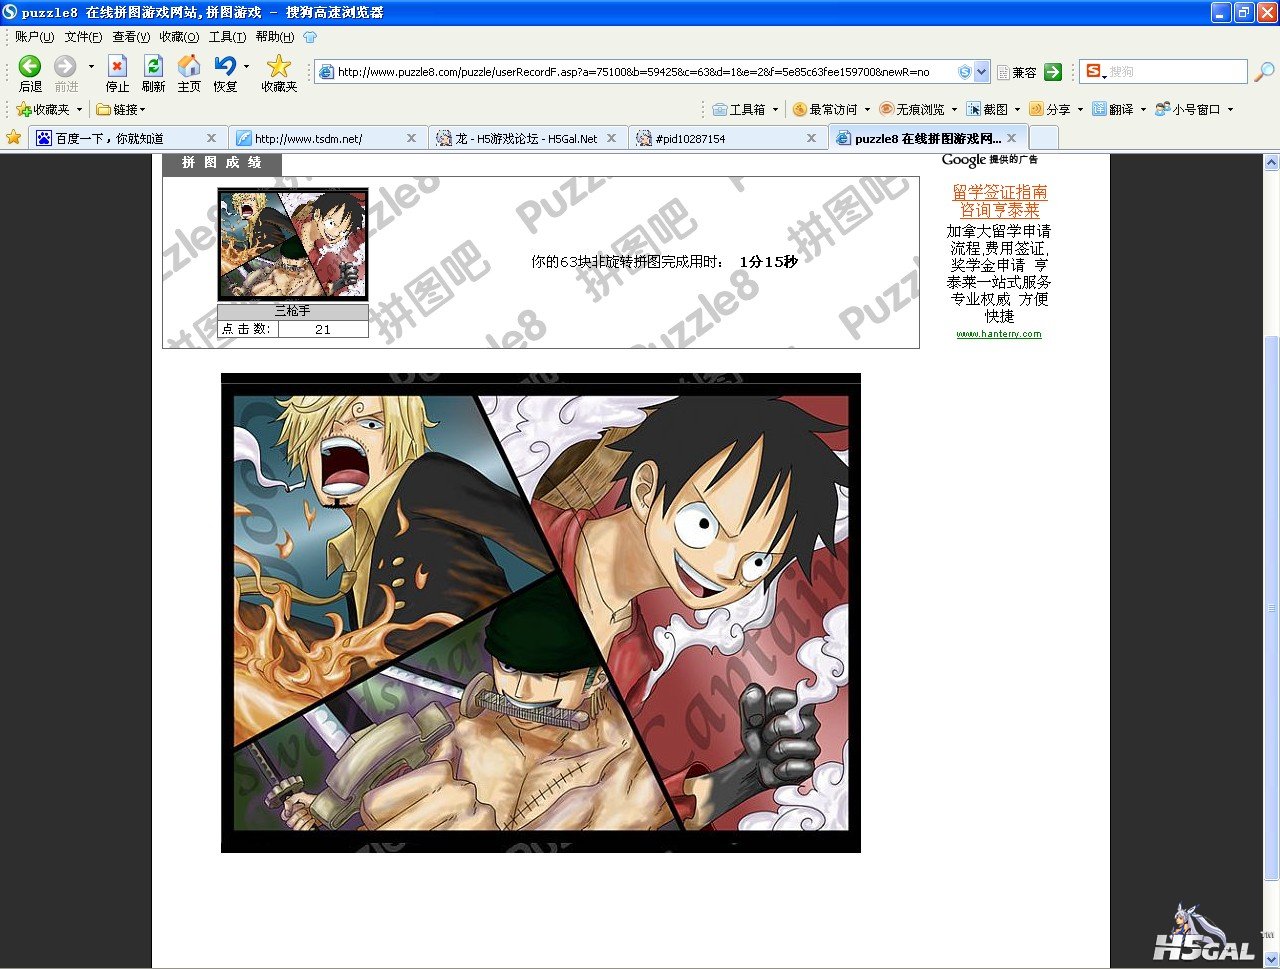The width and height of the screenshot is (1280, 969).
Task: Open the 收藏 menu
Action: [x=179, y=37]
